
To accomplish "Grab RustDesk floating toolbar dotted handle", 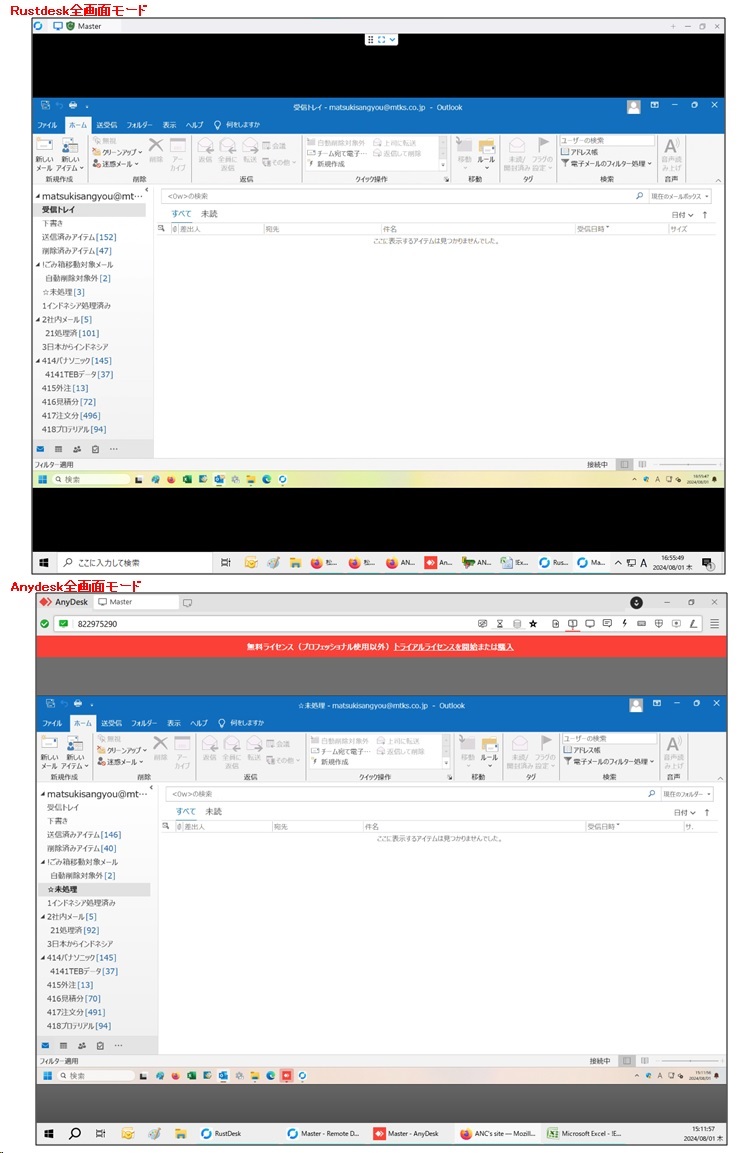I will pyautogui.click(x=371, y=40).
